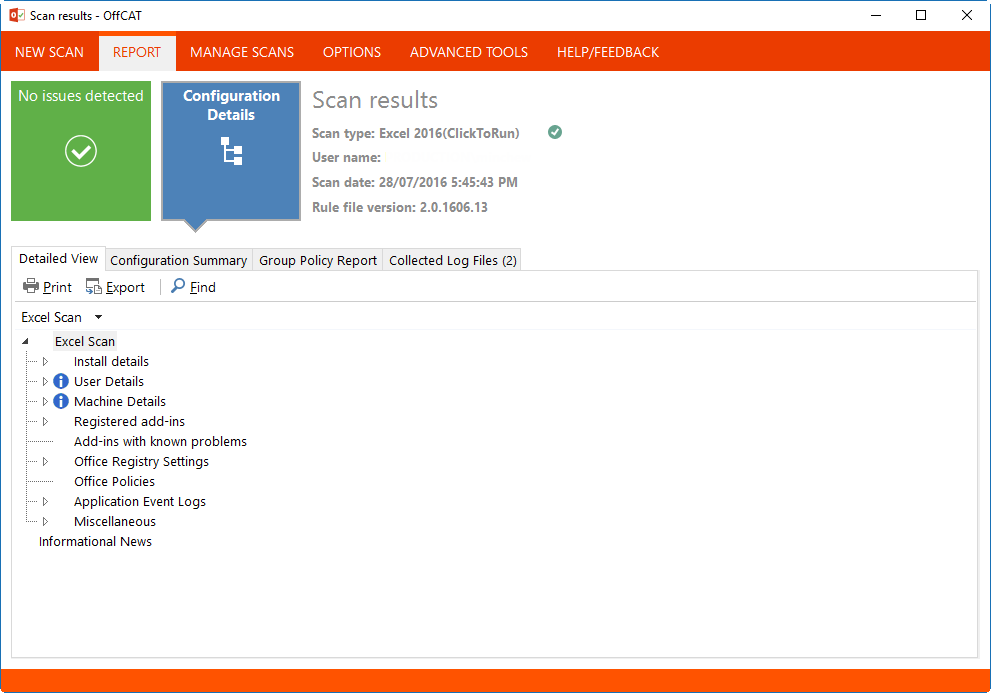This screenshot has width=991, height=693.
Task: Open the NEW SCAN menu
Action: (x=49, y=52)
